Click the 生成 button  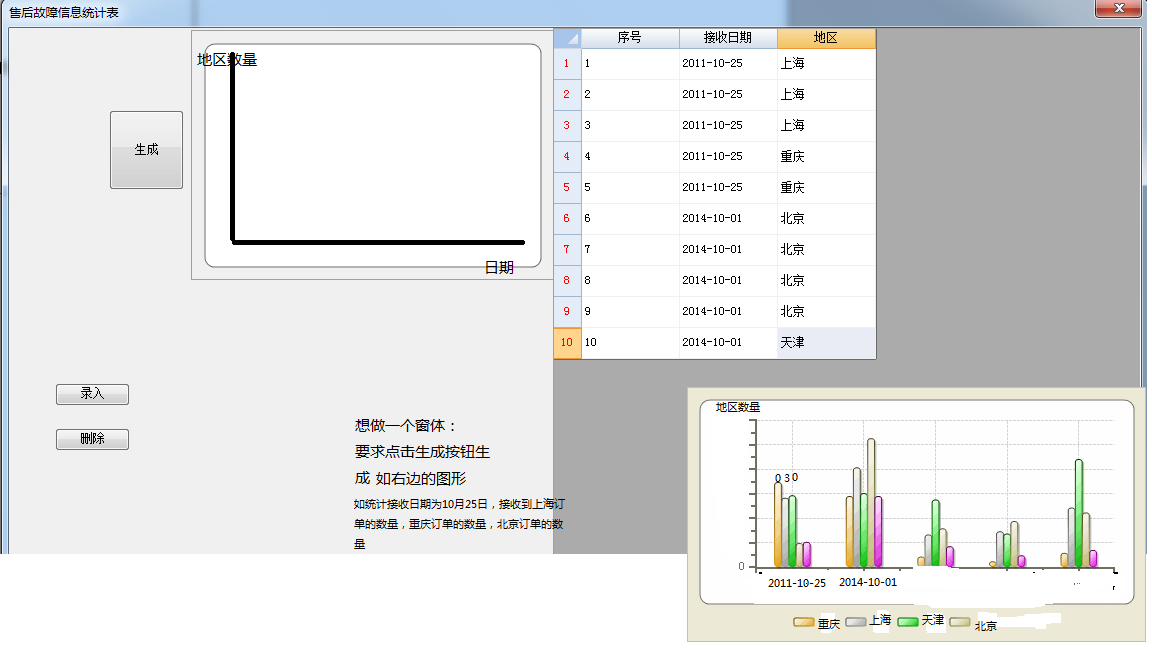(146, 150)
